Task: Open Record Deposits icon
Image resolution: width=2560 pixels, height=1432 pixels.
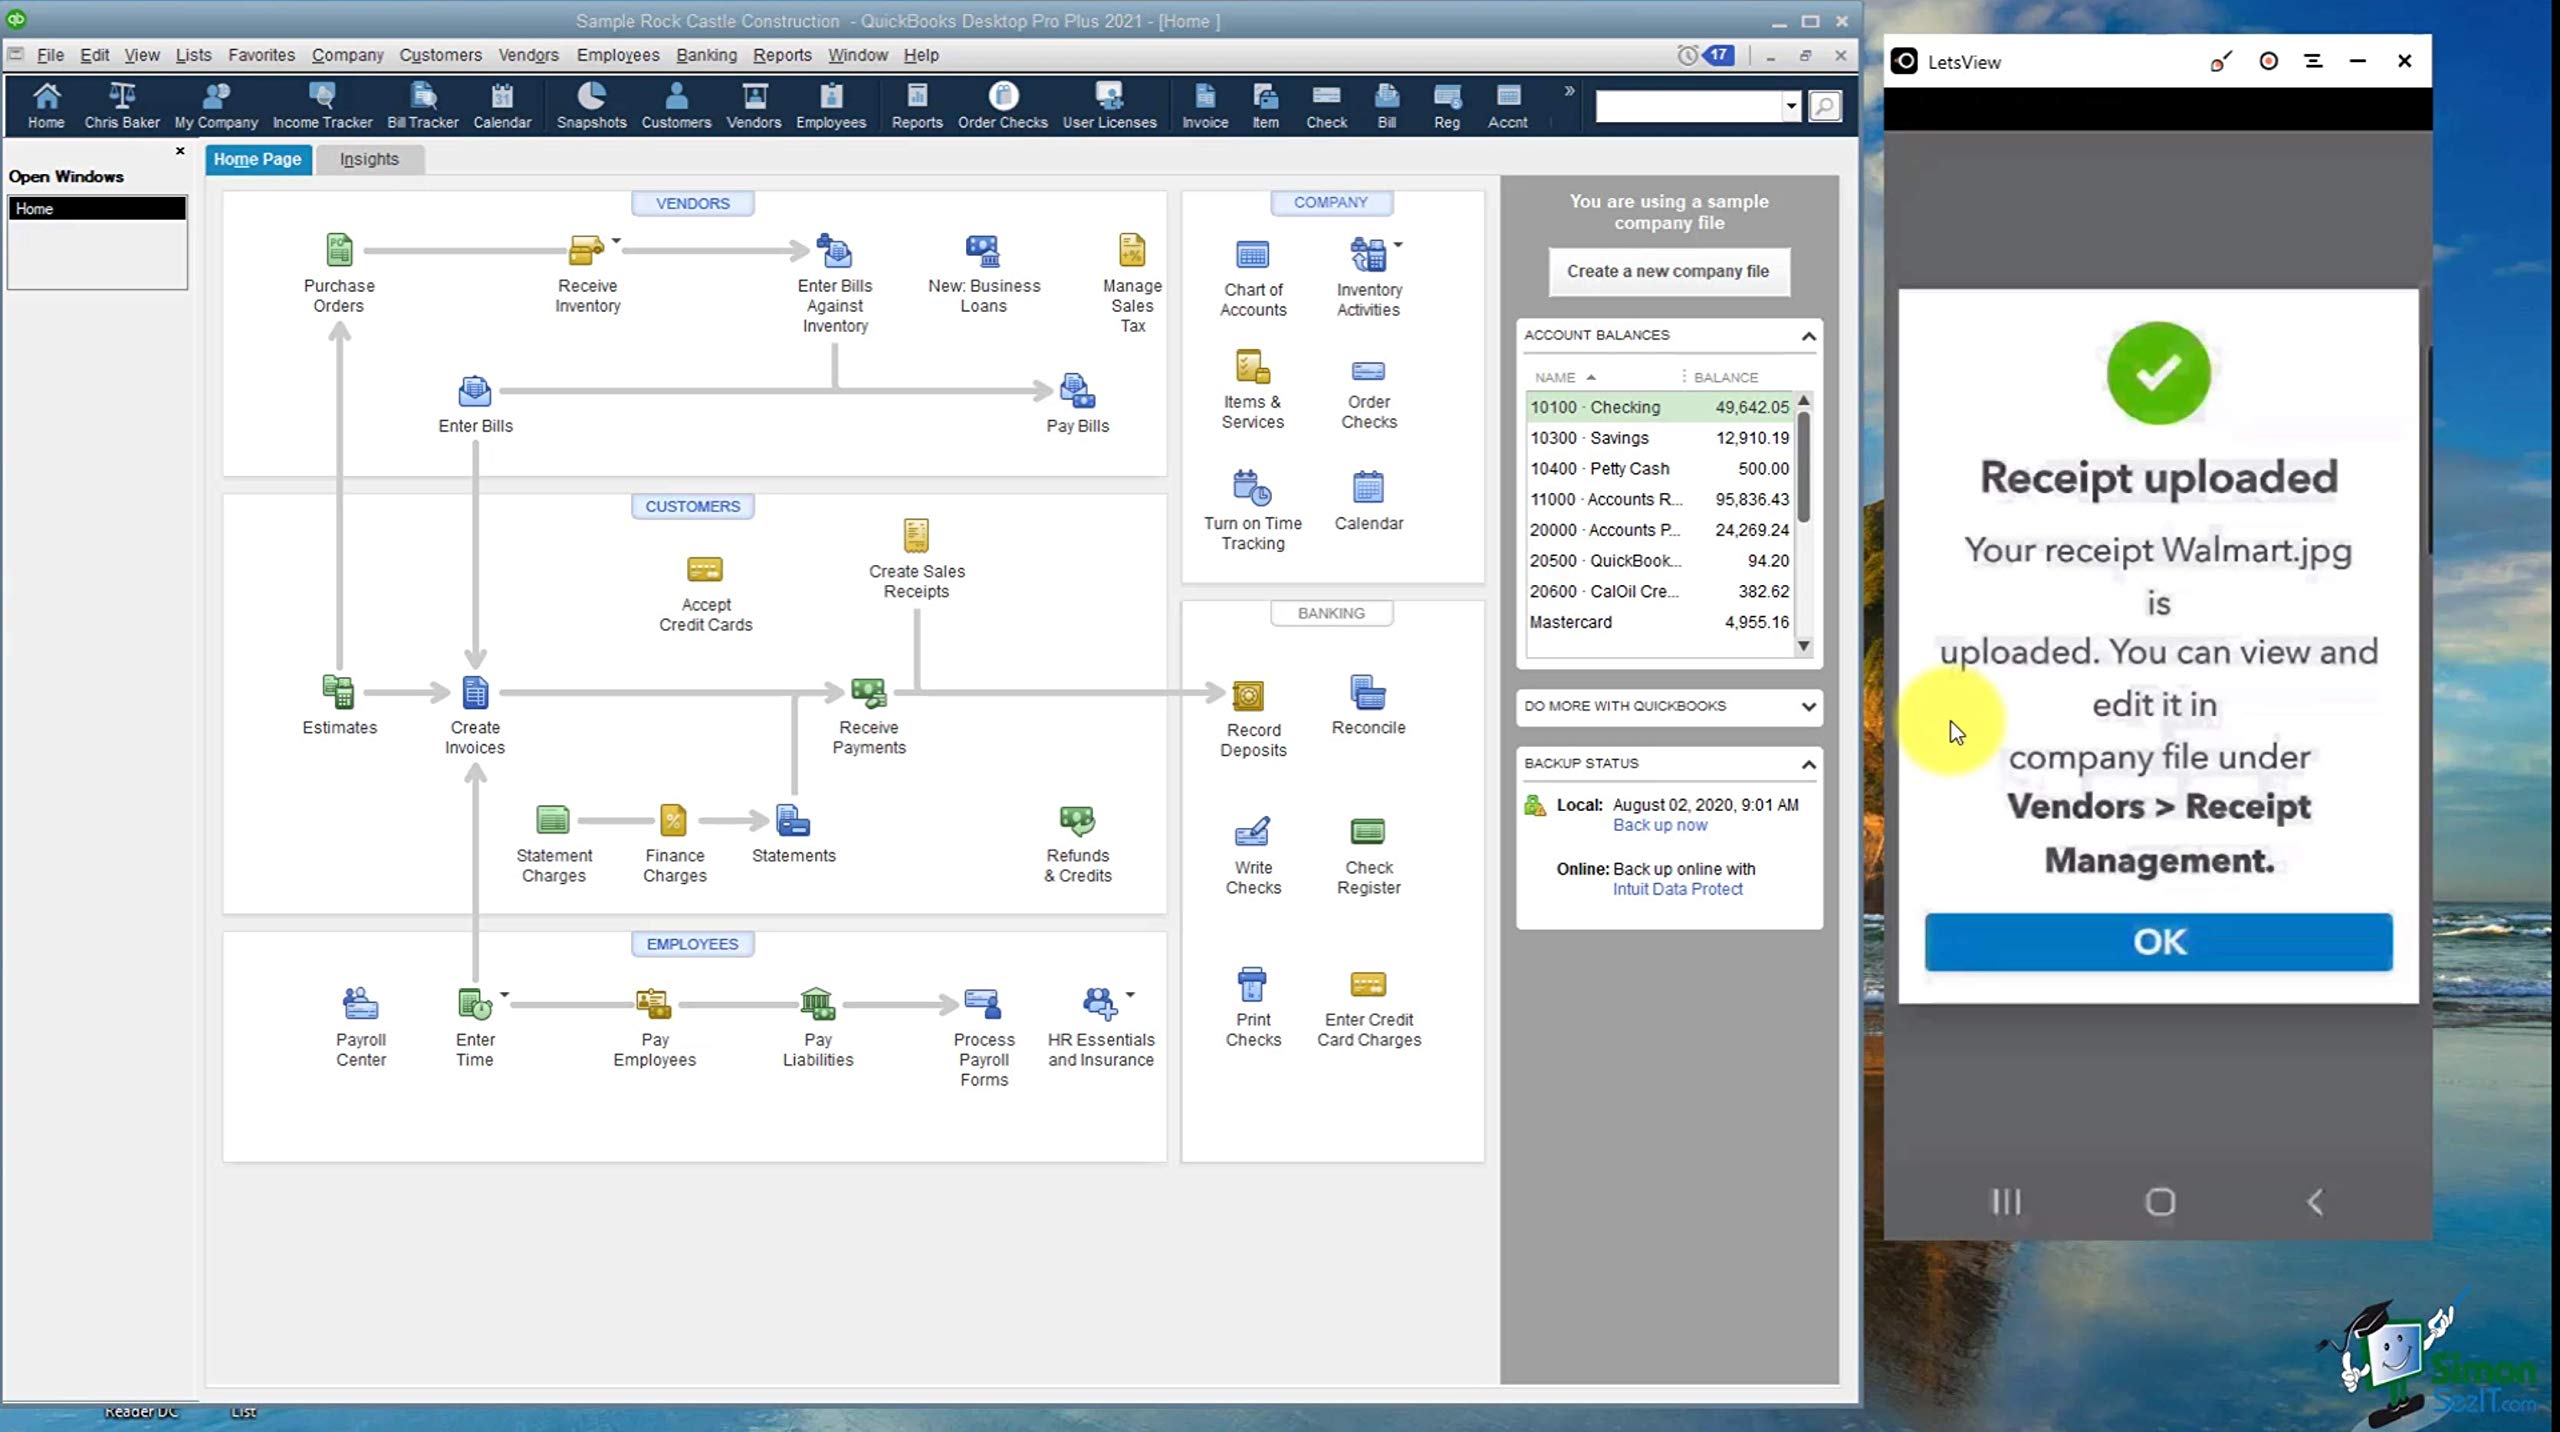Action: 1248,695
